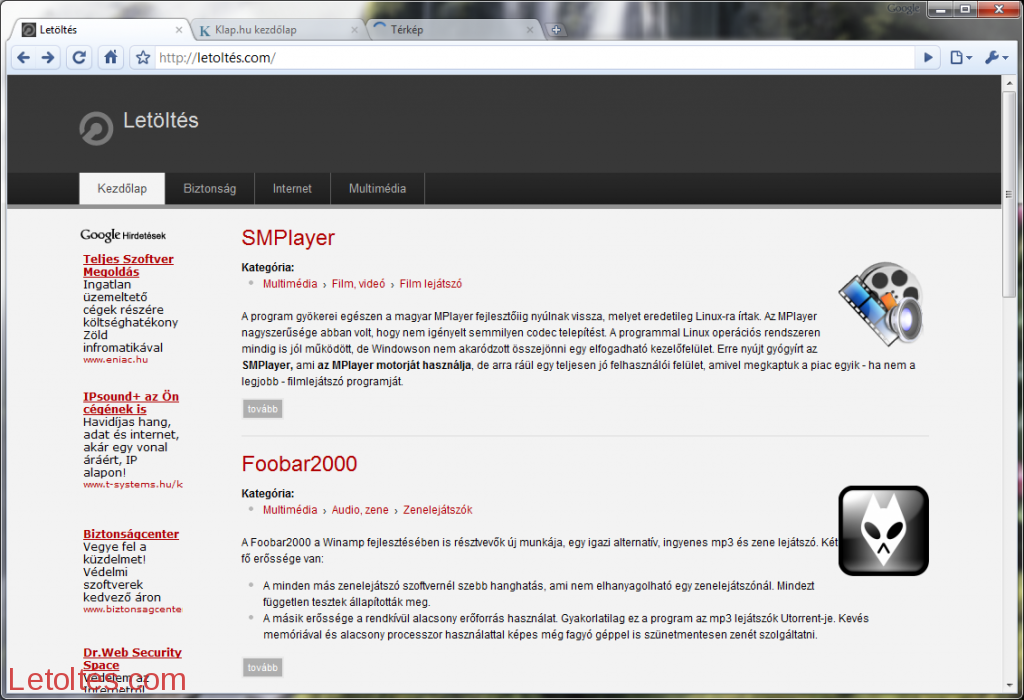The height and width of the screenshot is (700, 1024).
Task: Click the address bar URL field
Action: coord(534,57)
